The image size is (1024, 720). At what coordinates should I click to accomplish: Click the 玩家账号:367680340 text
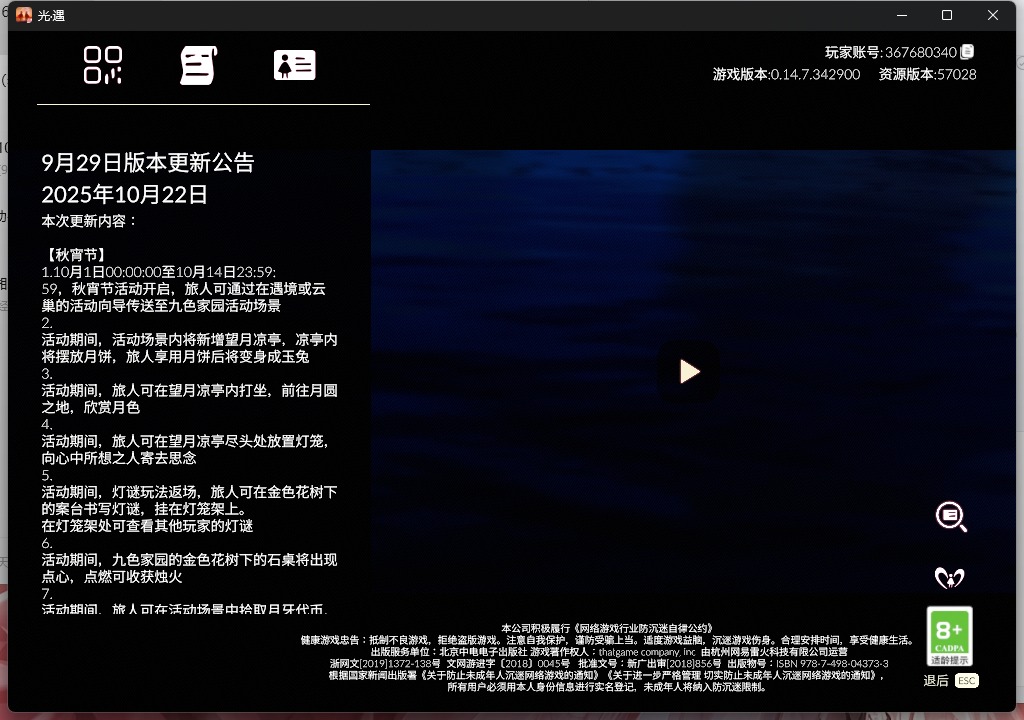(x=891, y=52)
